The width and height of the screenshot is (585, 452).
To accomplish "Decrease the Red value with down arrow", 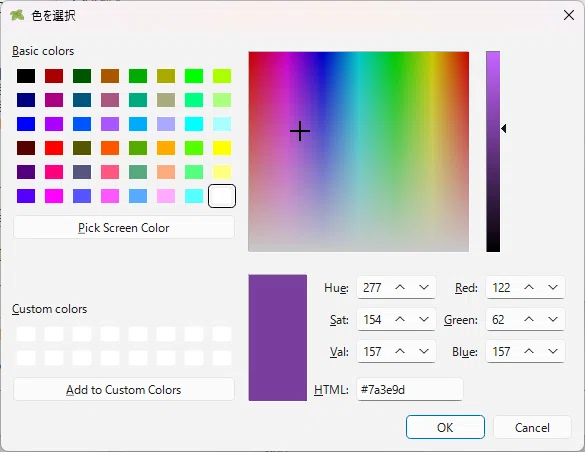I will (x=553, y=287).
